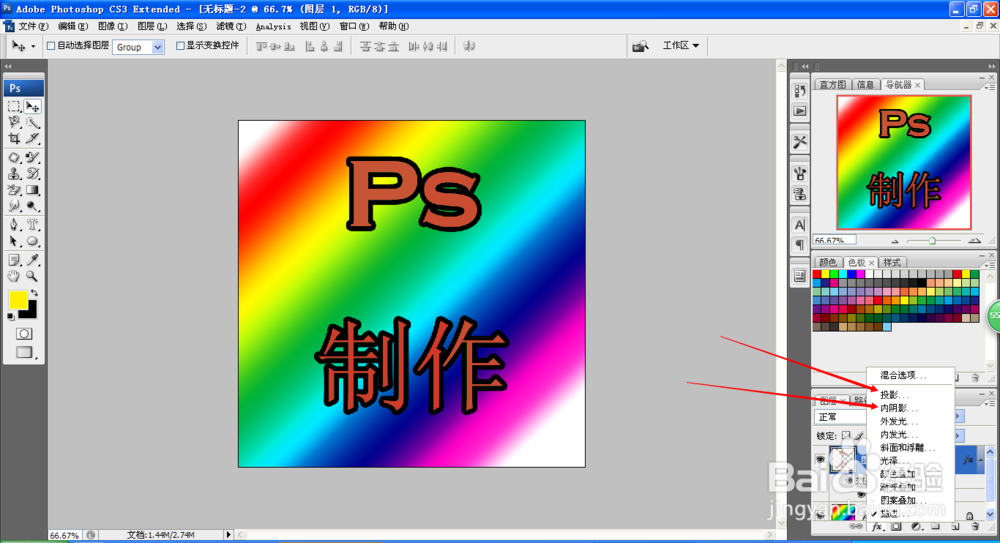Image resolution: width=1000 pixels, height=543 pixels.
Task: Select the Healing Brush tool
Action: (14, 157)
